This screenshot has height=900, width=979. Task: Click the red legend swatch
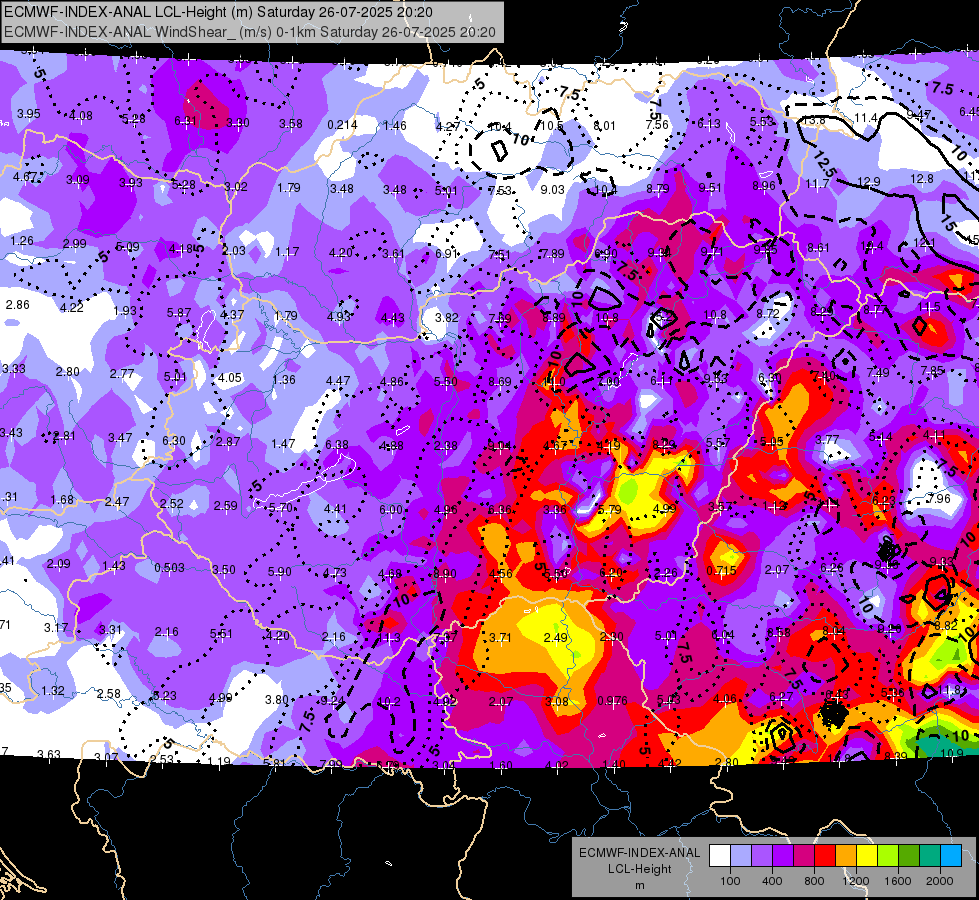click(x=825, y=856)
